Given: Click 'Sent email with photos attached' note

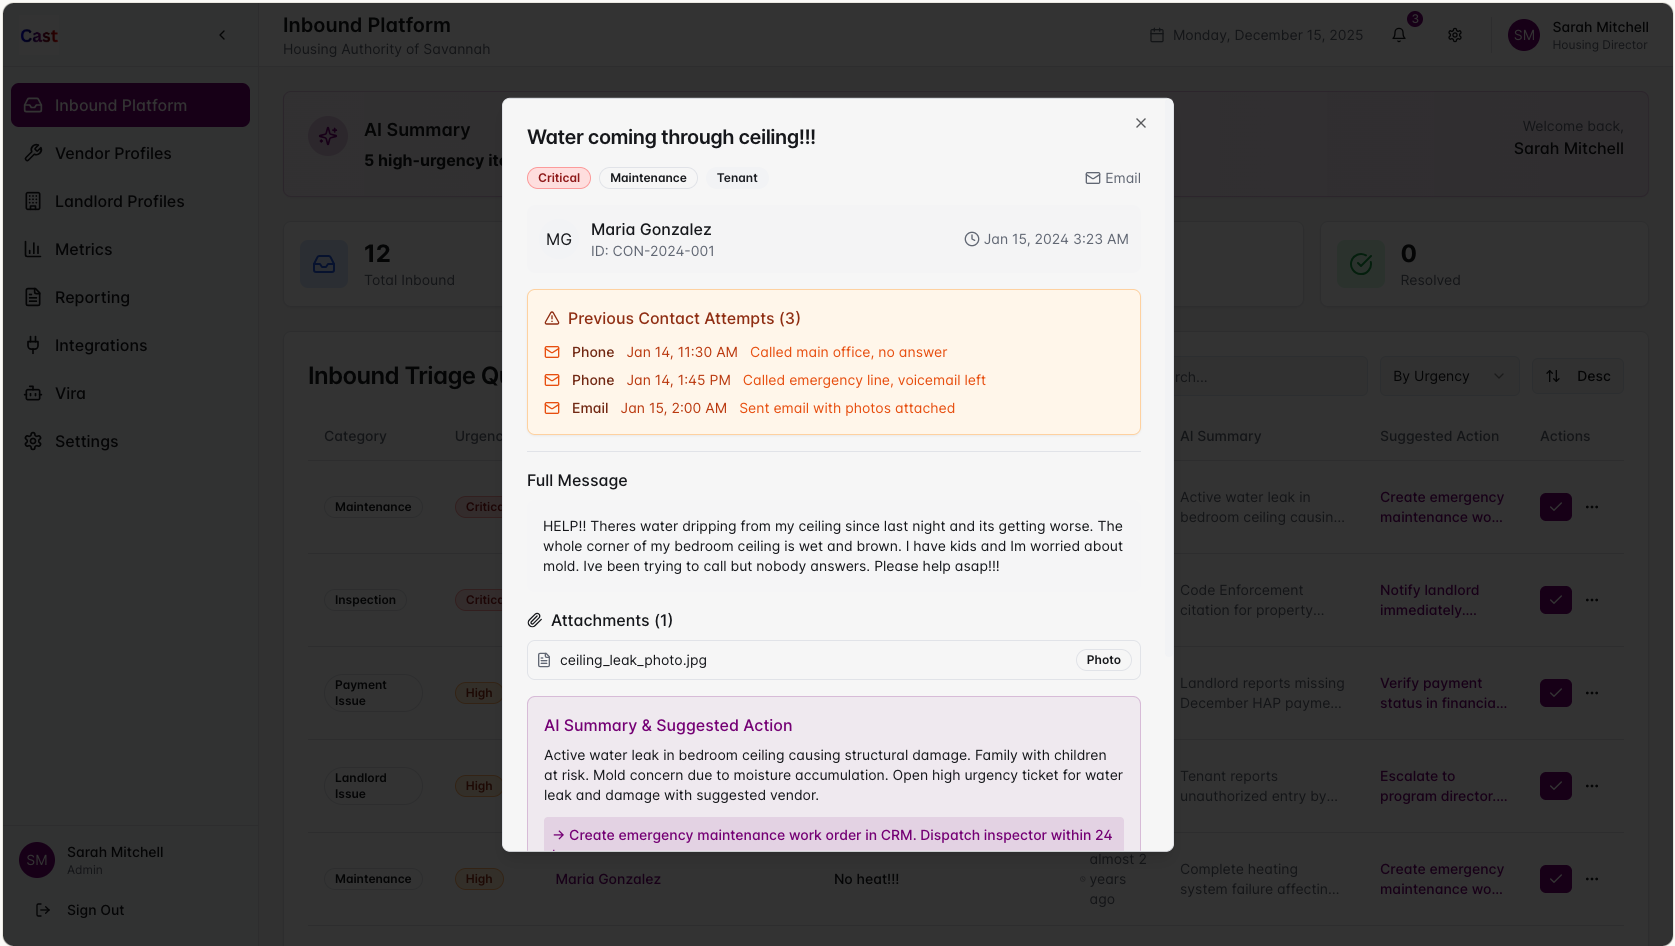Looking at the screenshot, I should pyautogui.click(x=847, y=408).
